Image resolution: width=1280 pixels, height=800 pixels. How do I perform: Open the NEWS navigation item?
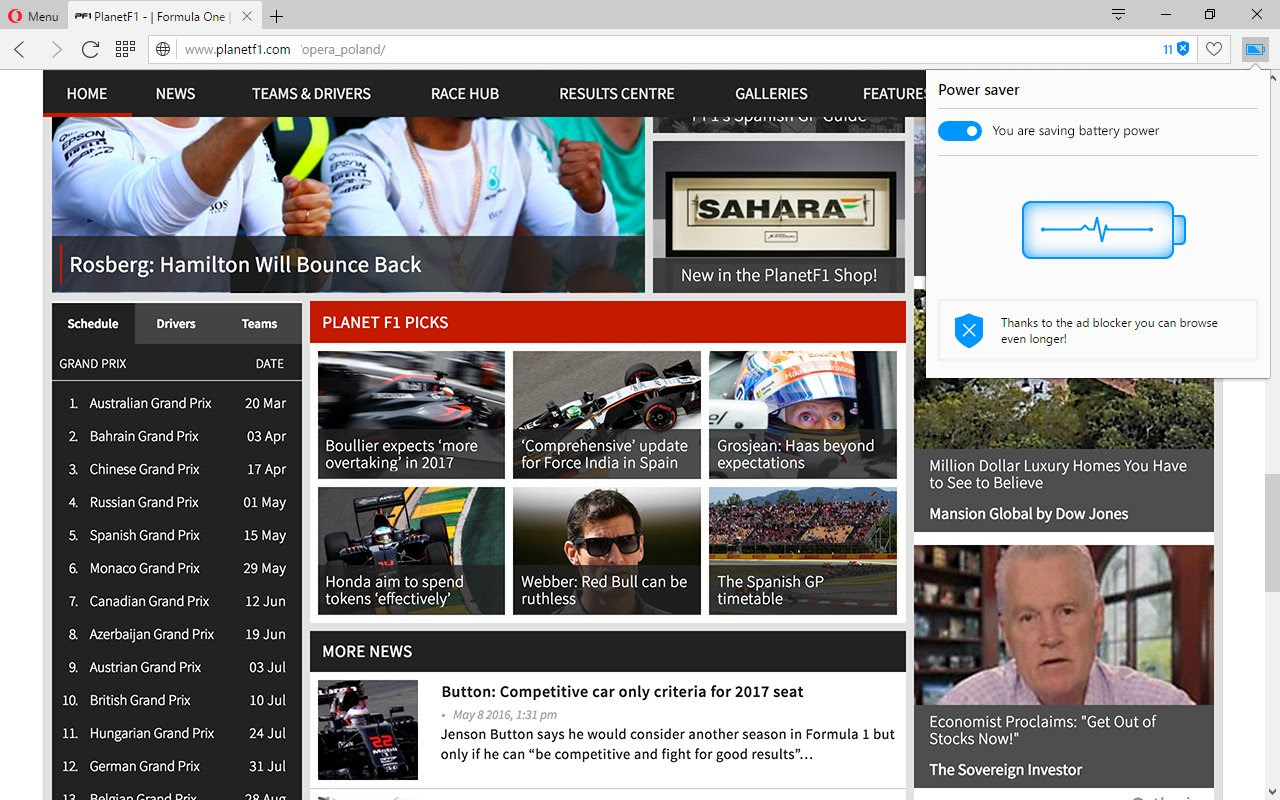tap(175, 94)
